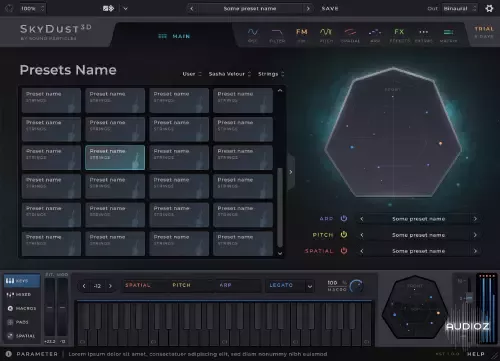Select the highlighted Preset name strings tile
The height and width of the screenshot is (361, 500).
click(x=115, y=157)
